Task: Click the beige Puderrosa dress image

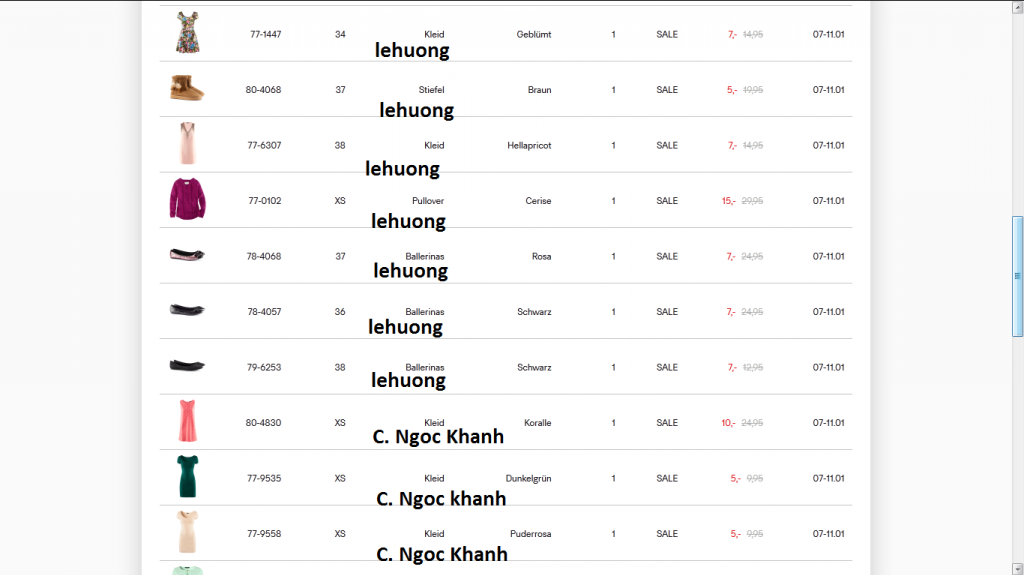Action: click(x=187, y=532)
